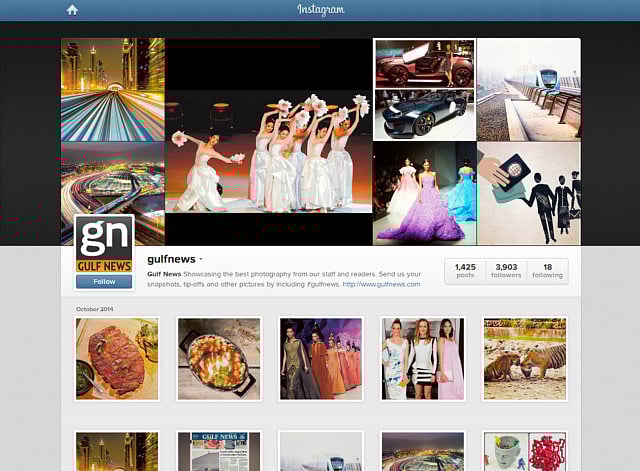Open the gulfnews.com website link
Viewport: 640px width, 471px height.
click(x=381, y=284)
